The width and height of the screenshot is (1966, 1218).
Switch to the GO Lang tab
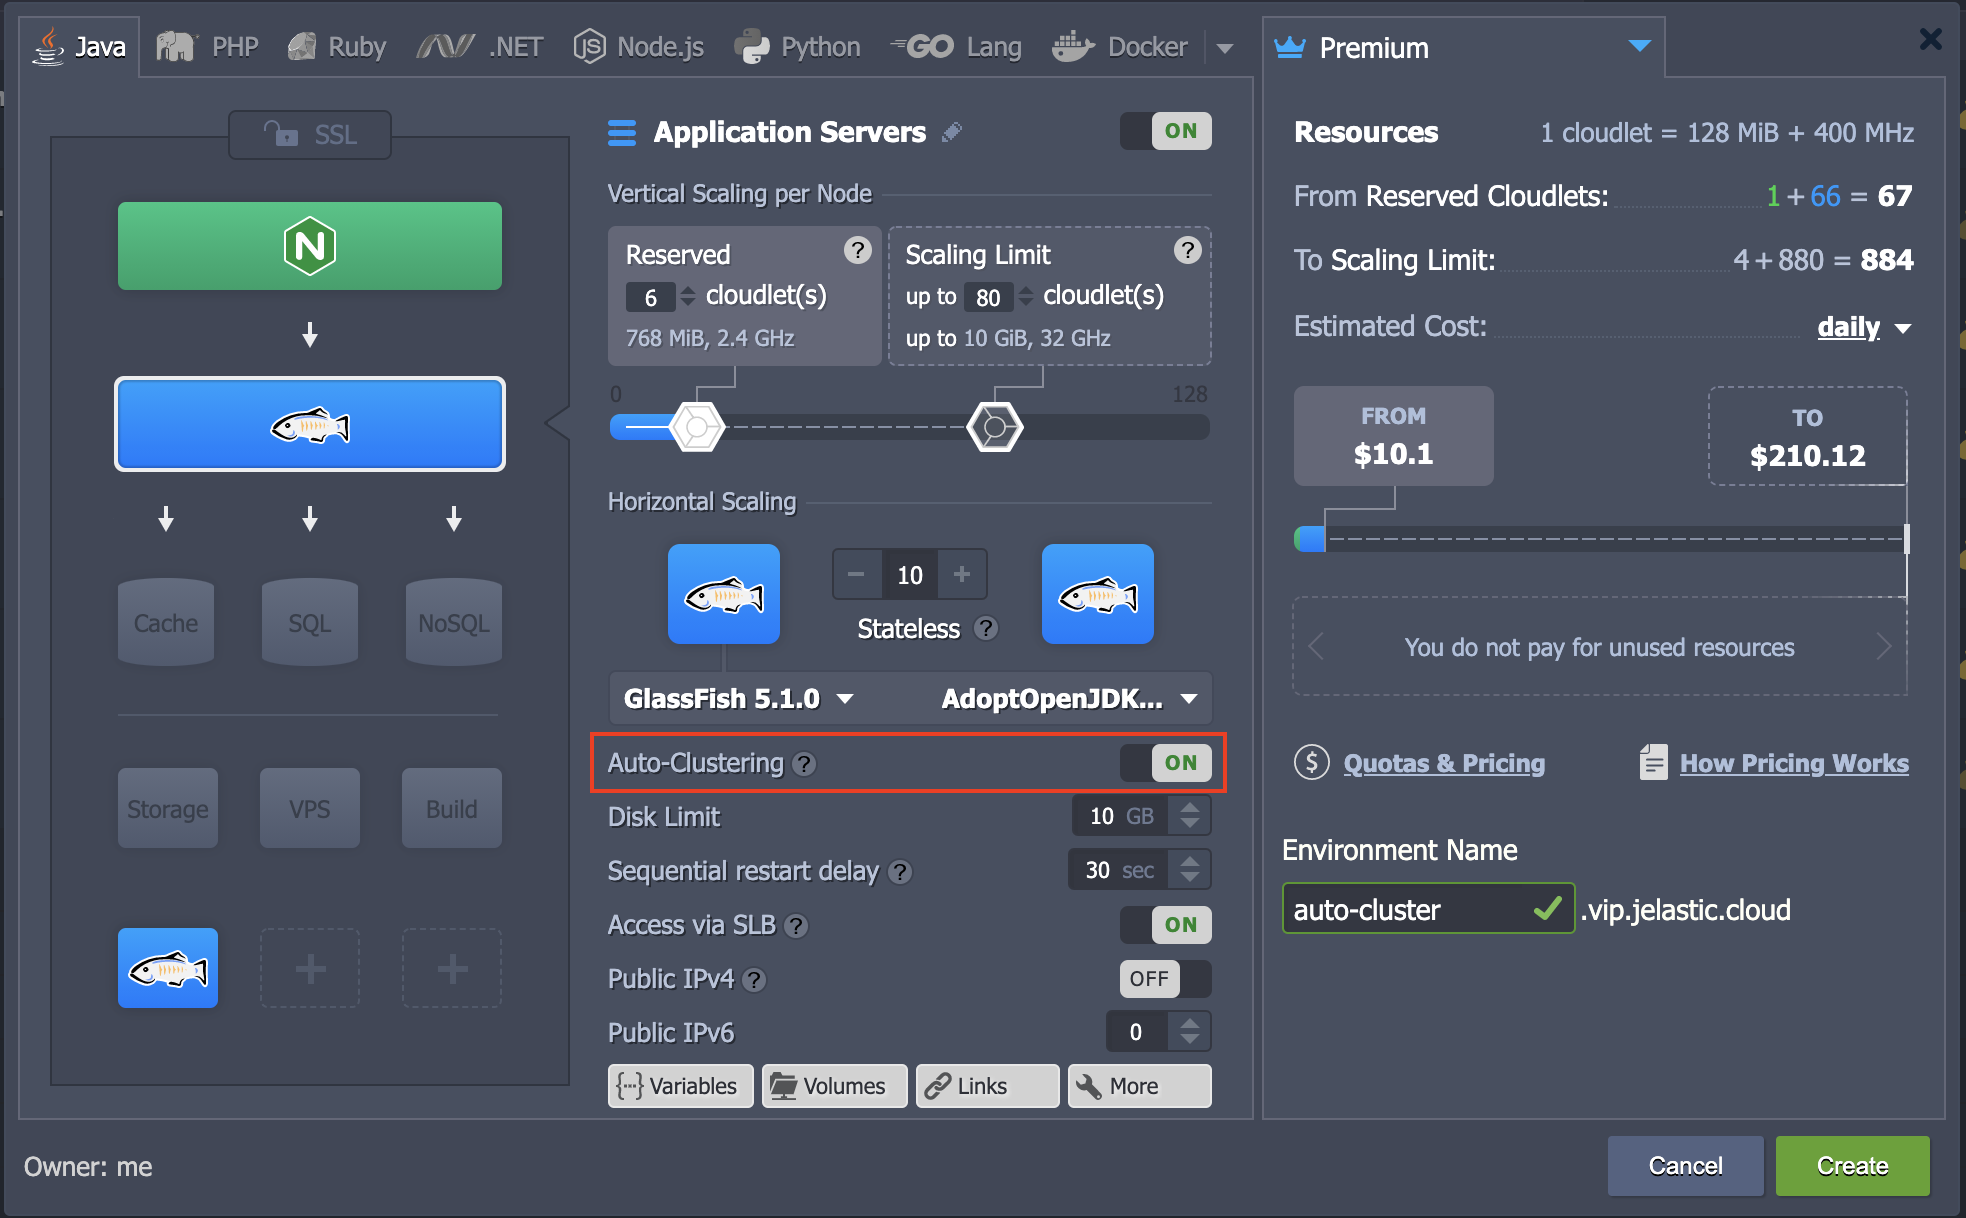pos(955,47)
